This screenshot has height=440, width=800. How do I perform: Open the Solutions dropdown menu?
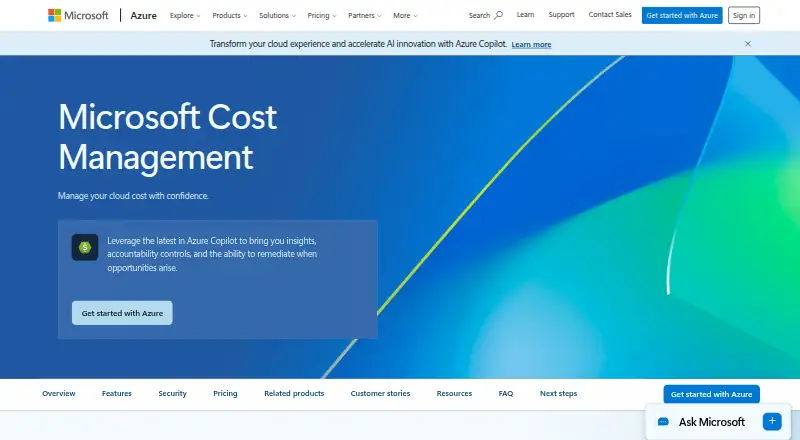[277, 15]
